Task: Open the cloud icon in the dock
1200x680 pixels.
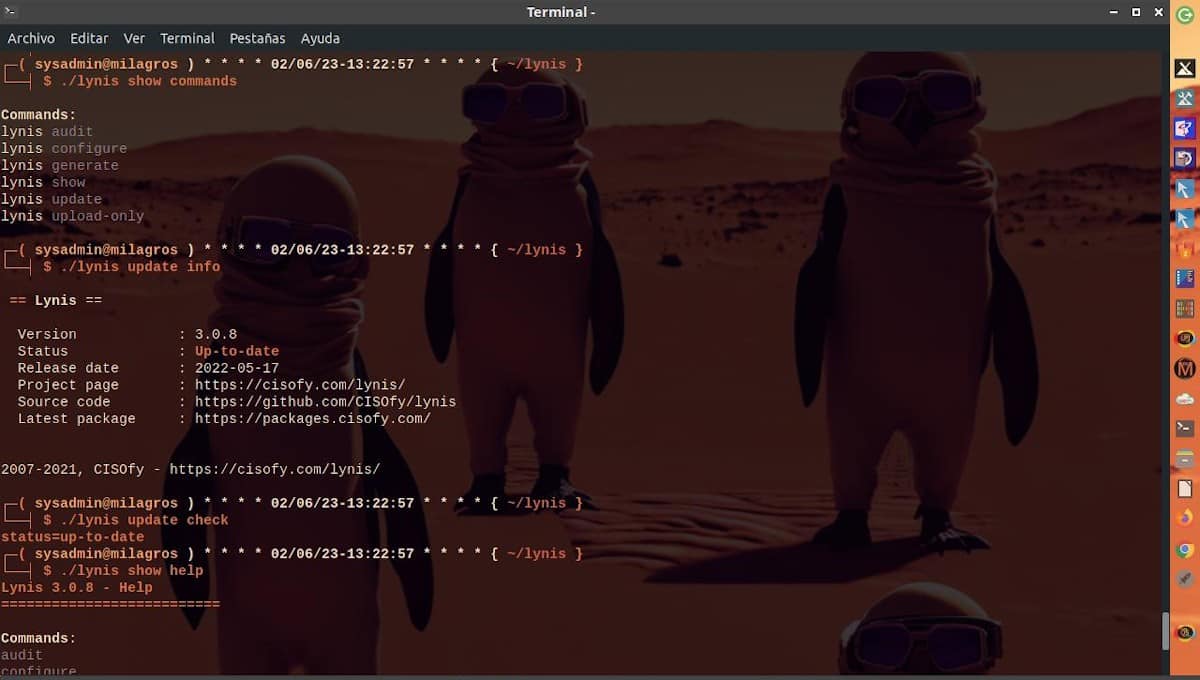Action: pos(1185,398)
